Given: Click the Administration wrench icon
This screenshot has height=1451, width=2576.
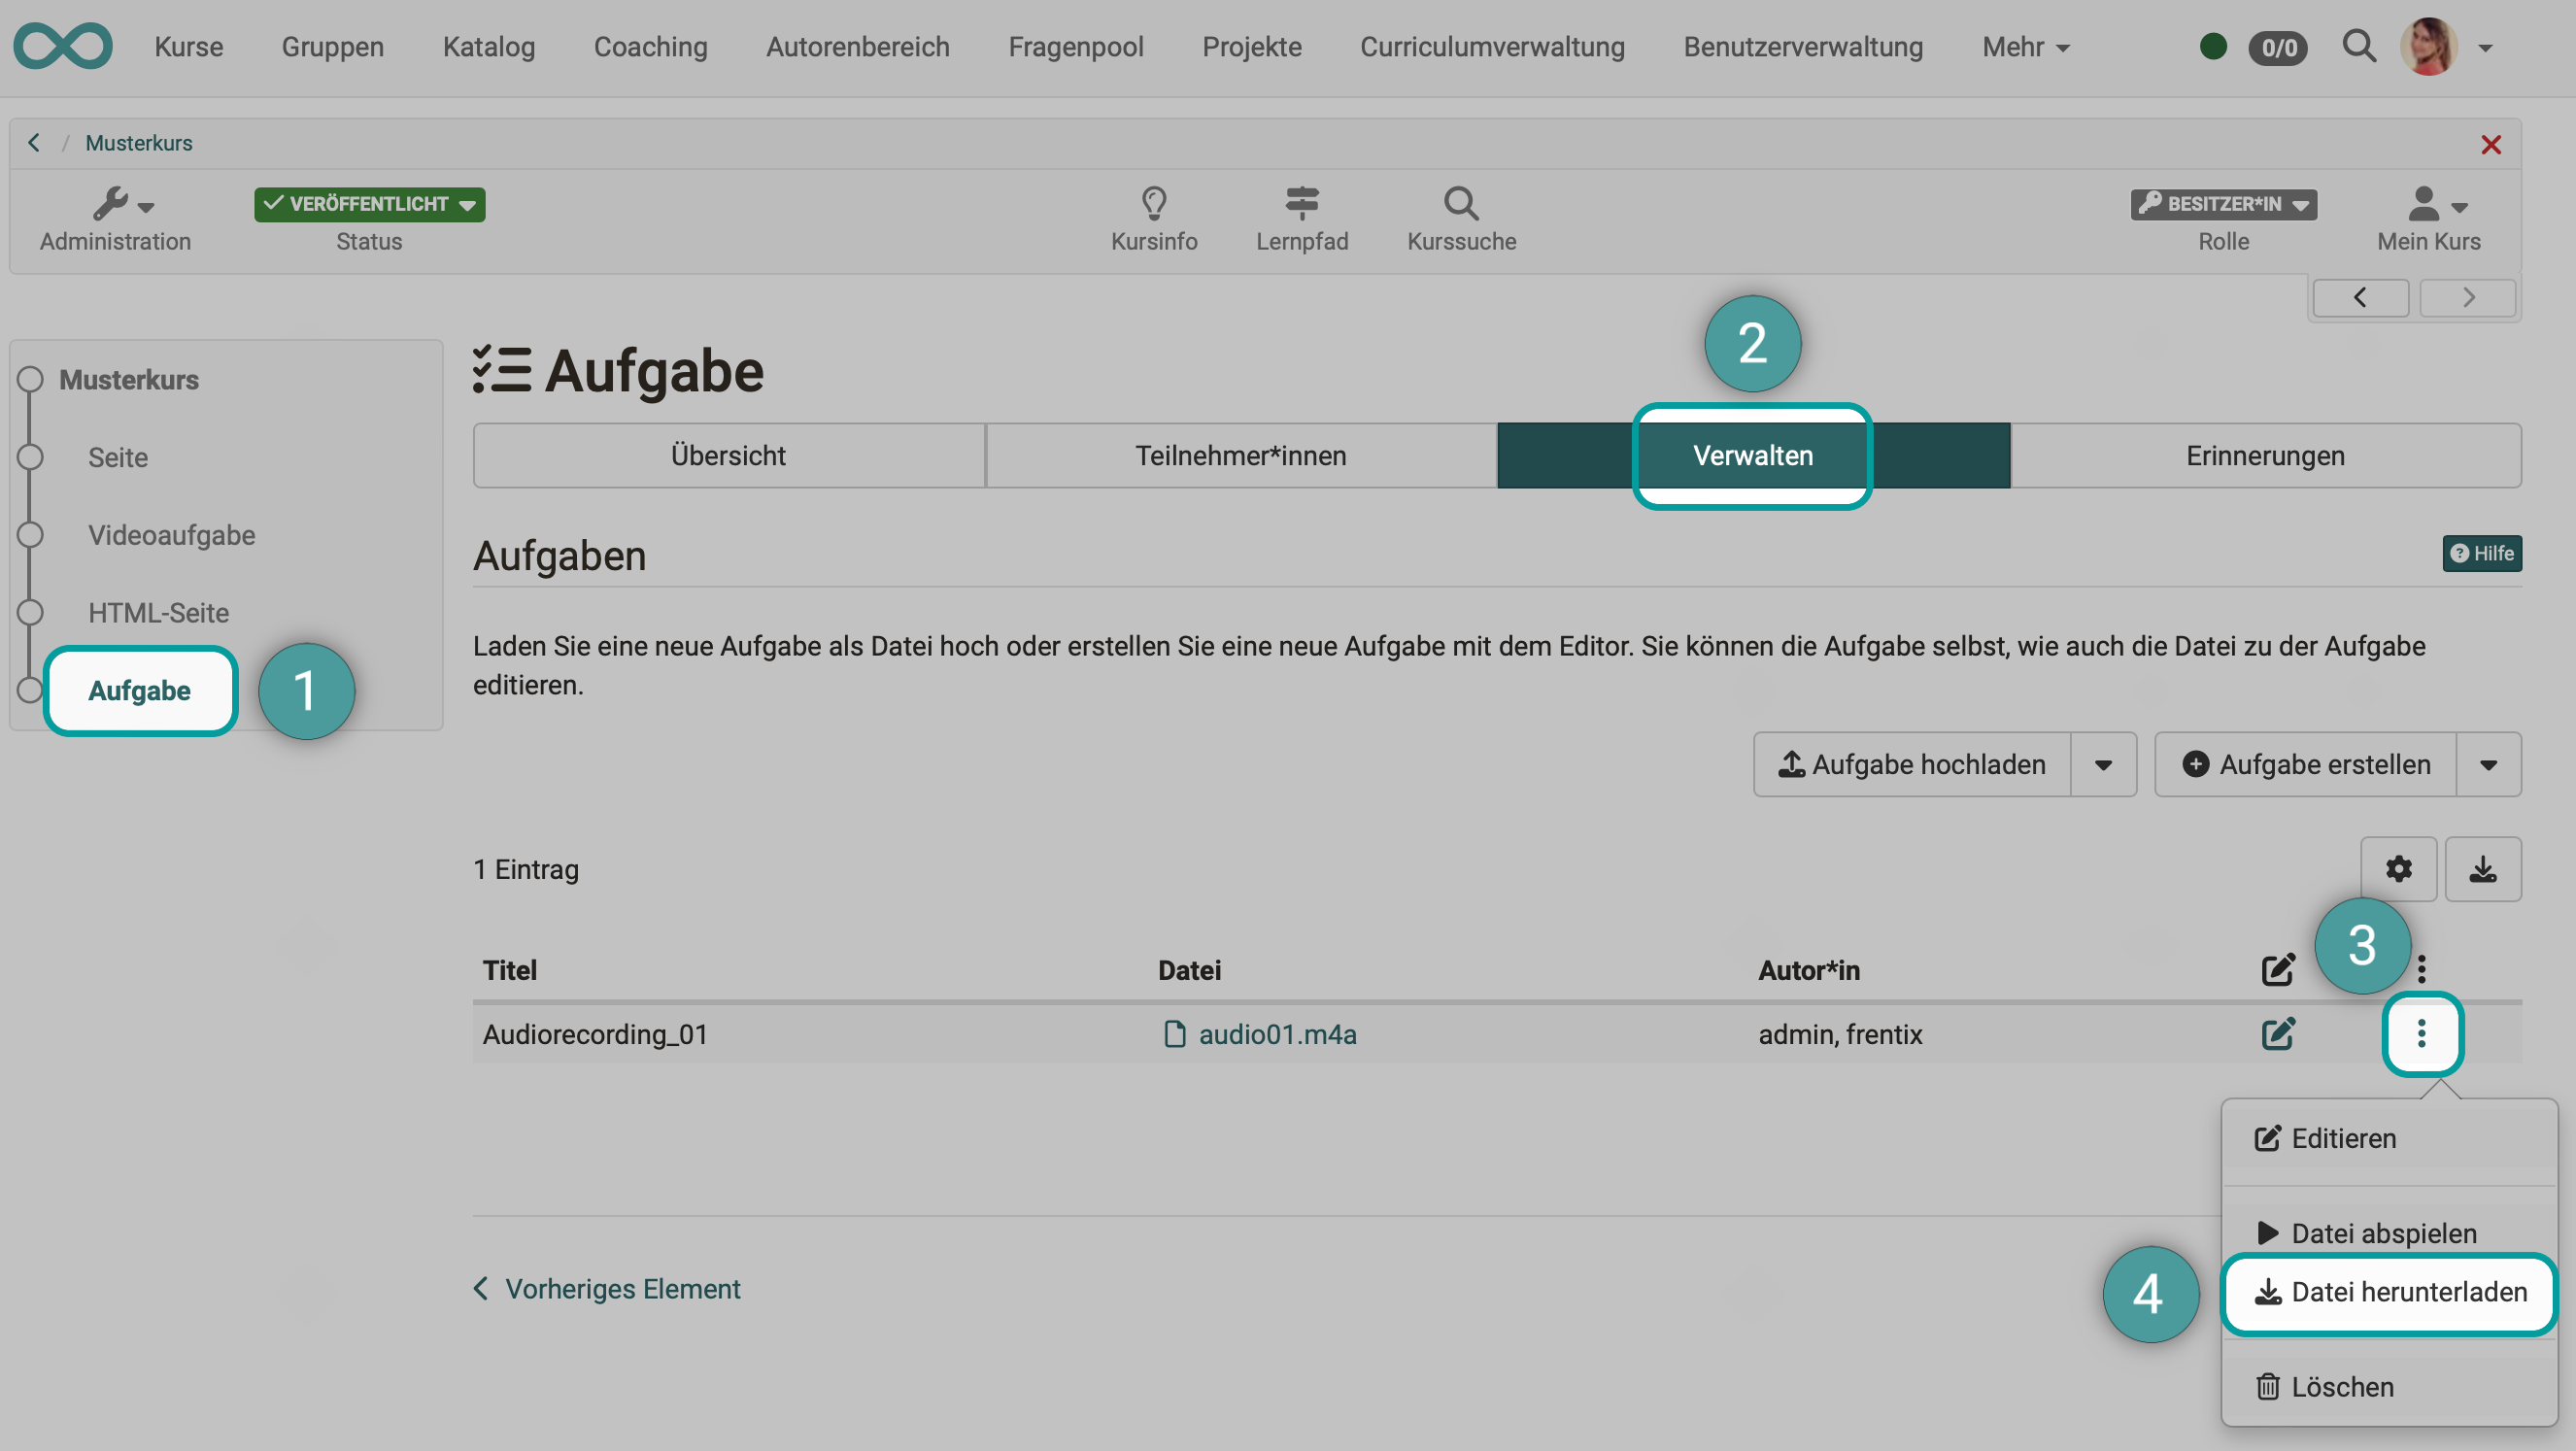Looking at the screenshot, I should (x=115, y=205).
